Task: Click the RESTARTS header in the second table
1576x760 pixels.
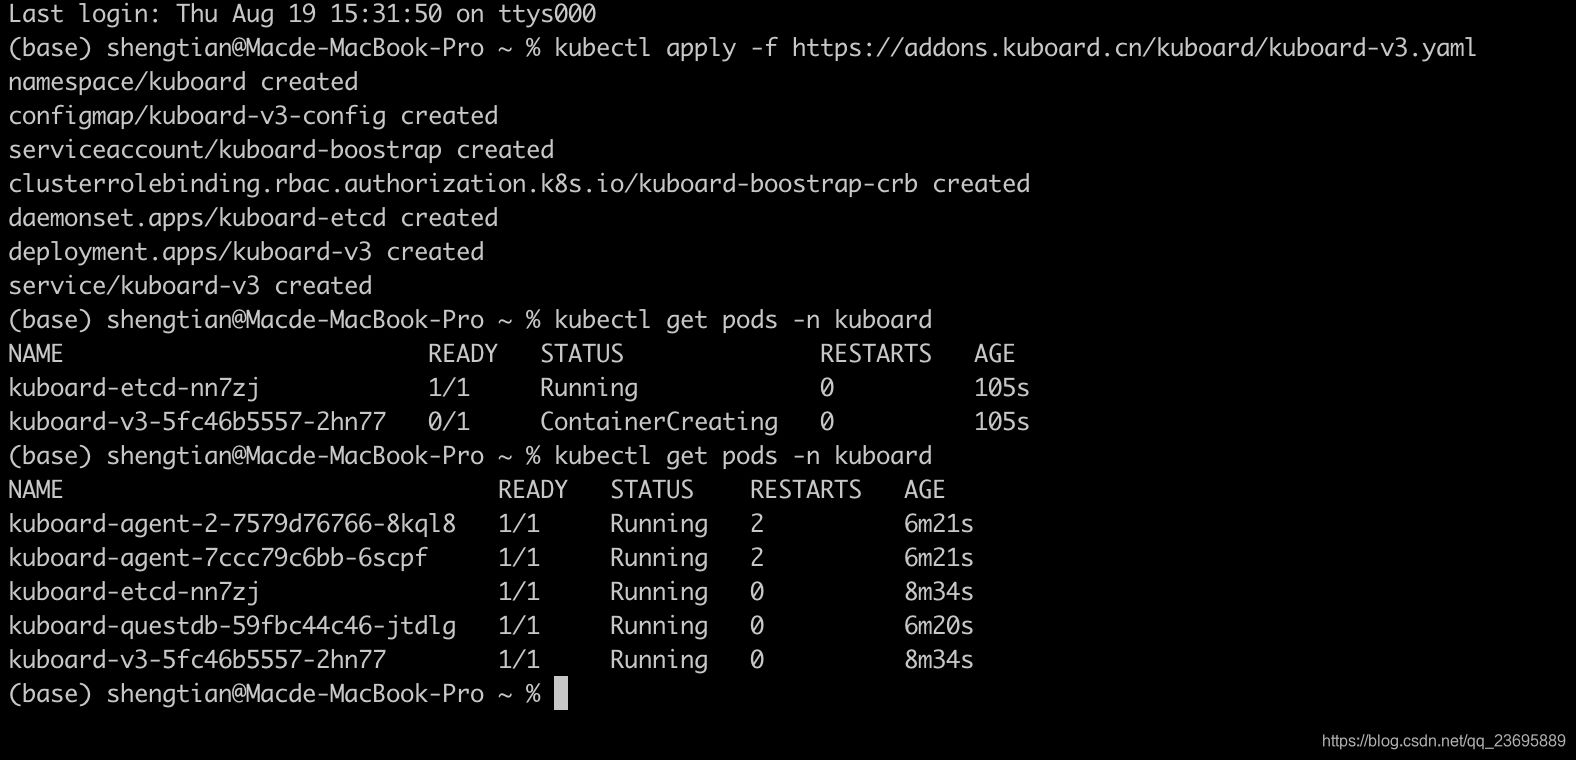Action: 806,490
